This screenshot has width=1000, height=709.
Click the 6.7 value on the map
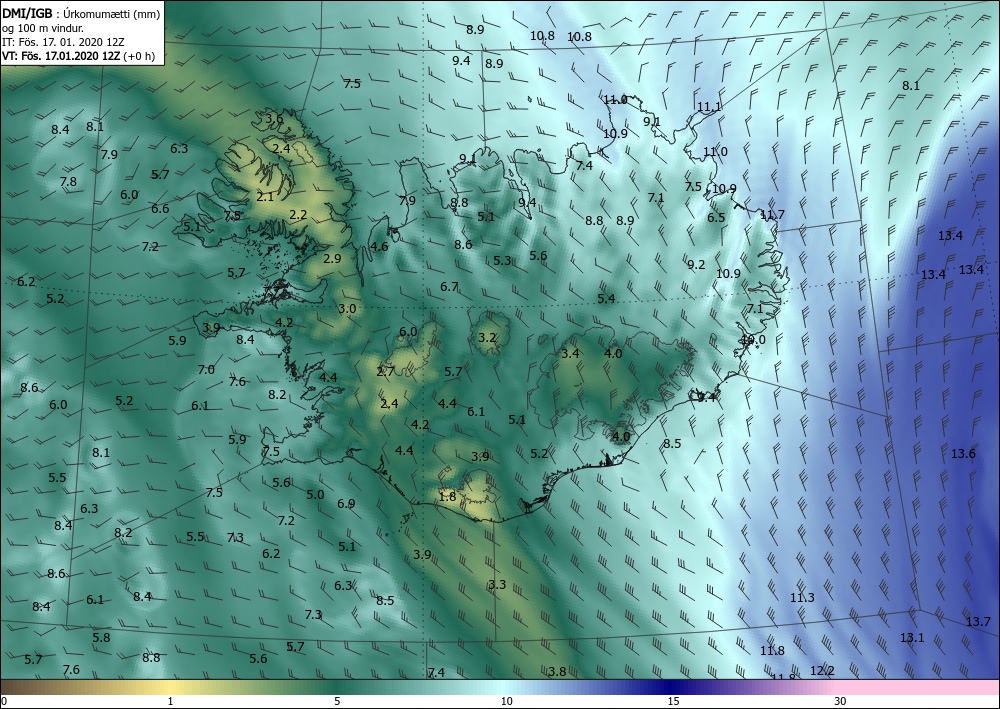pos(450,286)
